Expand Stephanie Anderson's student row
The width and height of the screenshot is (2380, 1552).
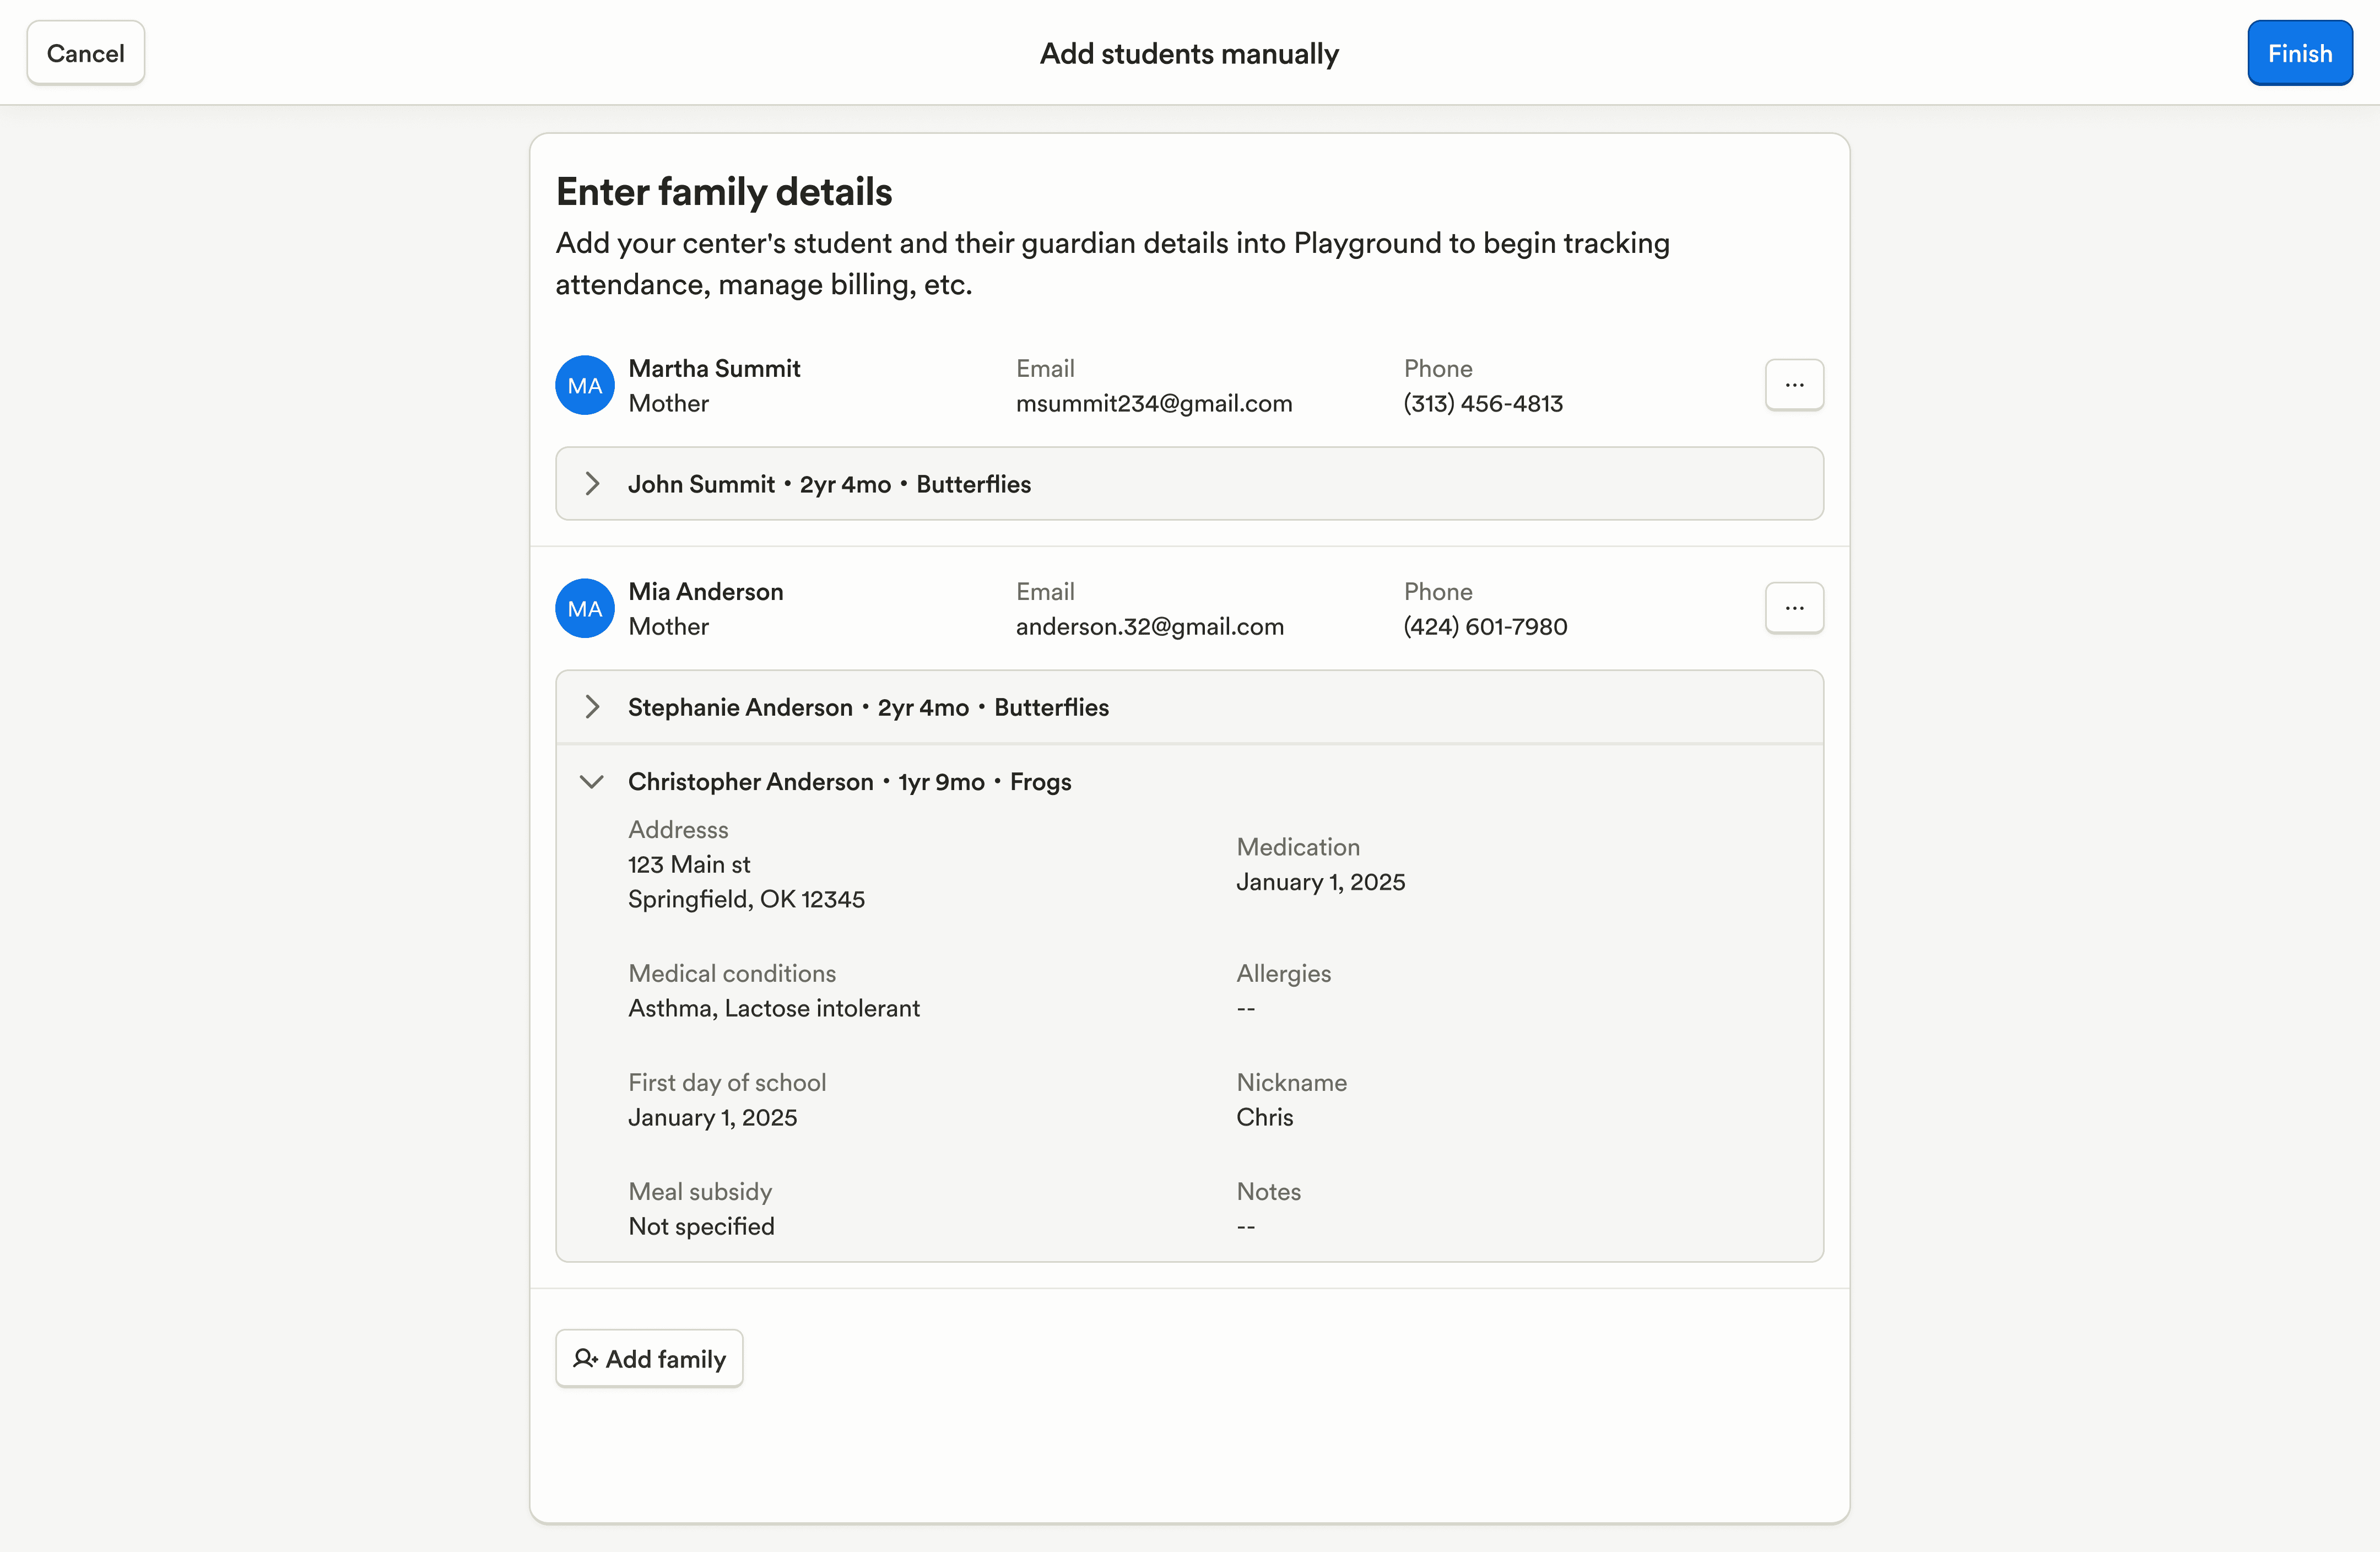pyautogui.click(x=592, y=707)
